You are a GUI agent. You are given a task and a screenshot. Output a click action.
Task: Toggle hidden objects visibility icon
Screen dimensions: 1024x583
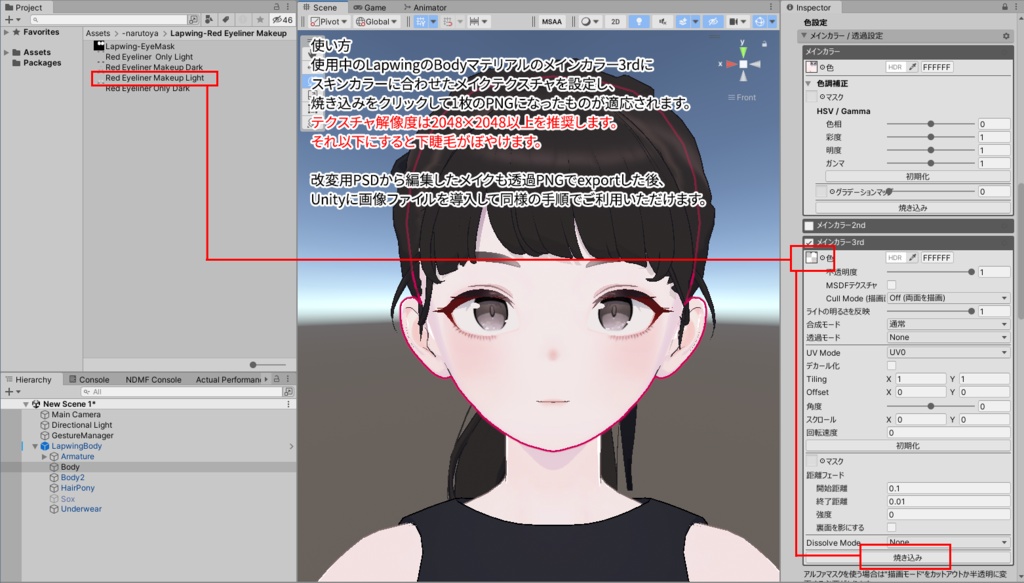712,22
